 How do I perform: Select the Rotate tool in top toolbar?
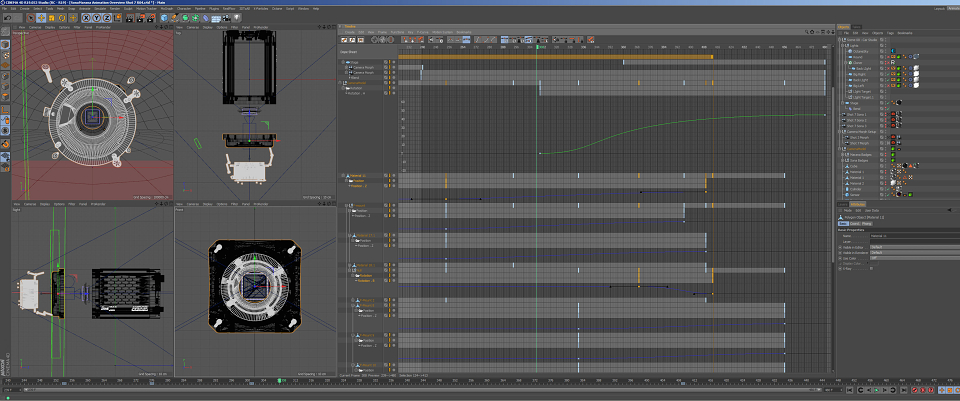point(62,18)
